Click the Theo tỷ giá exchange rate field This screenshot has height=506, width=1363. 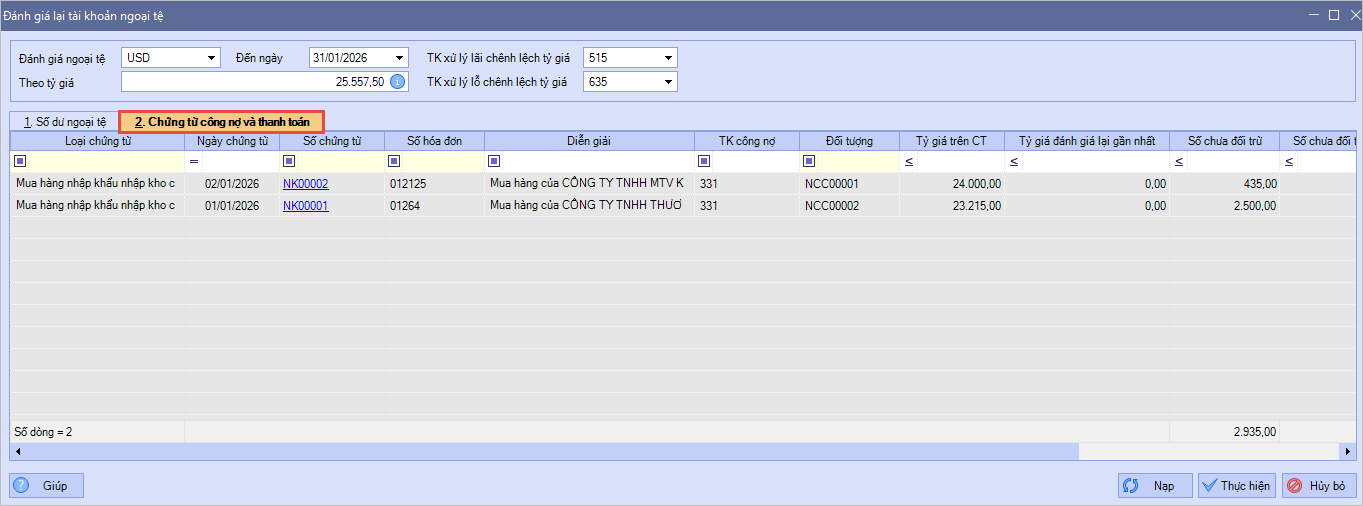[253, 82]
